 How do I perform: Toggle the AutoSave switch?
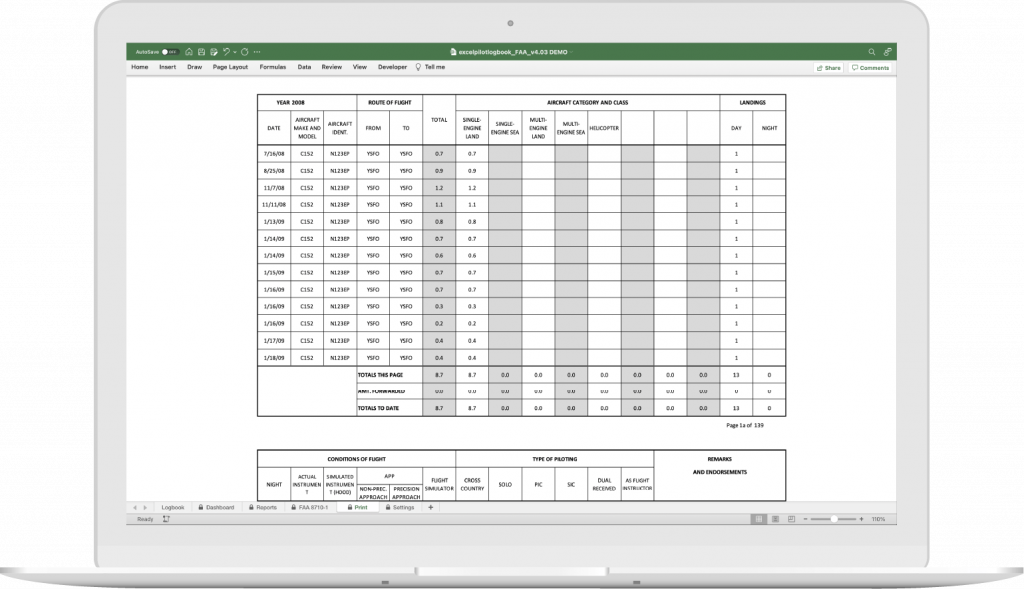pyautogui.click(x=170, y=52)
